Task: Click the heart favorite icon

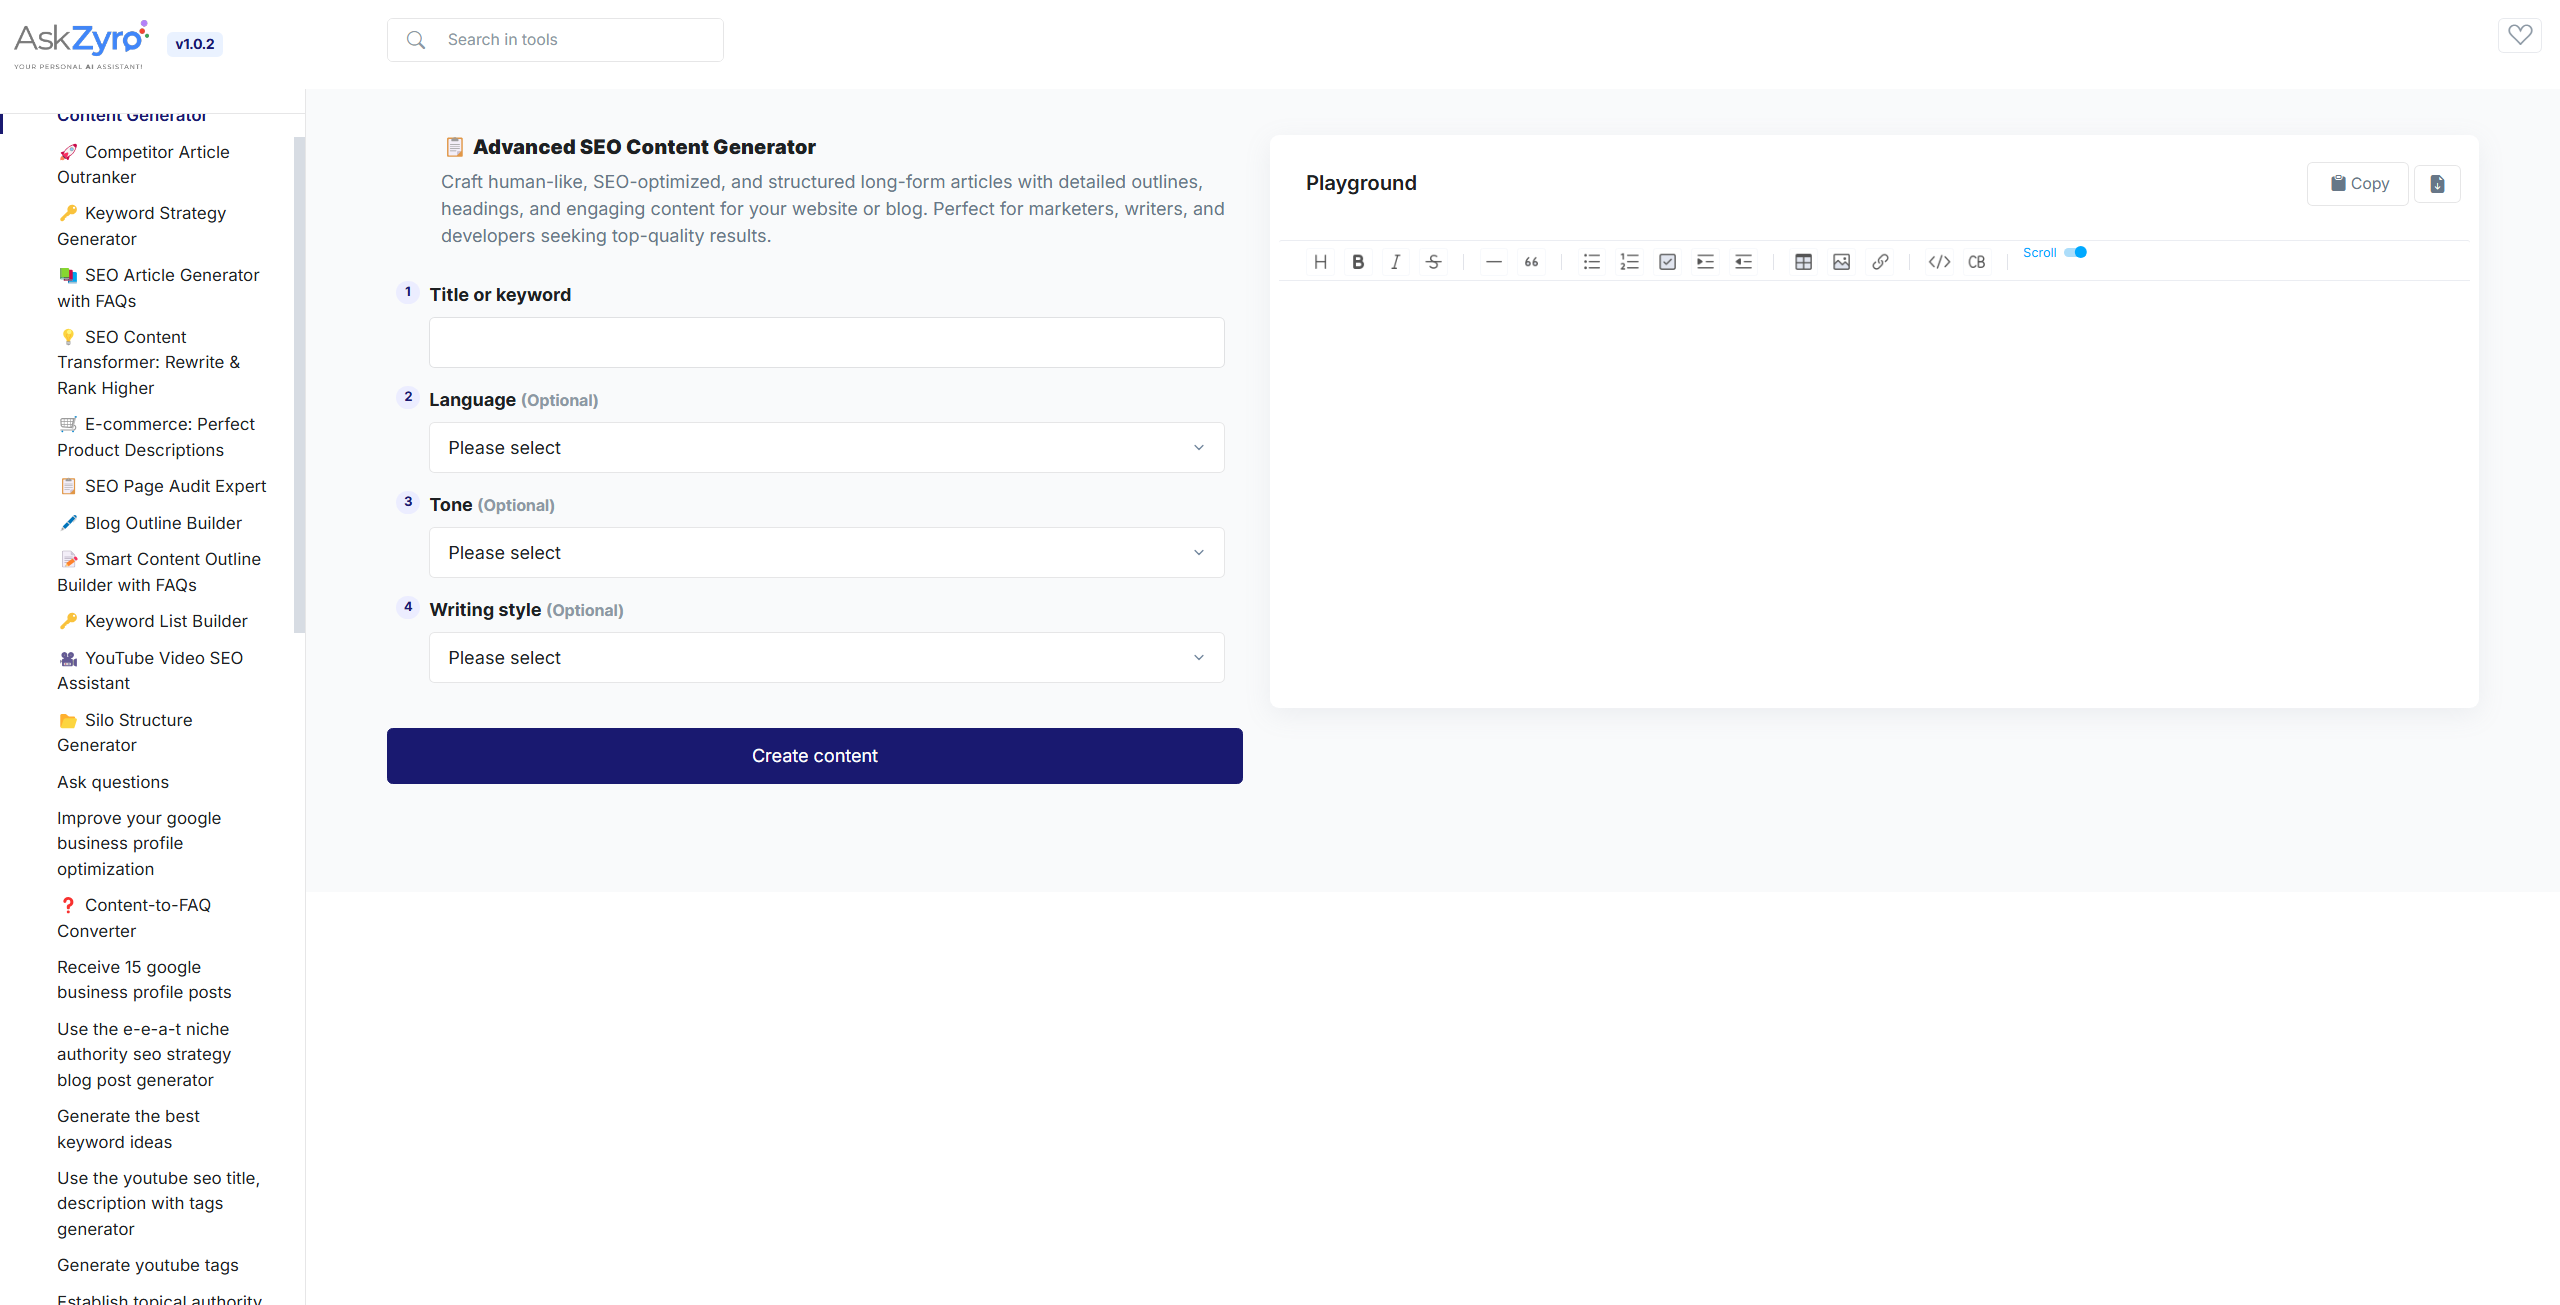Action: tap(2520, 36)
